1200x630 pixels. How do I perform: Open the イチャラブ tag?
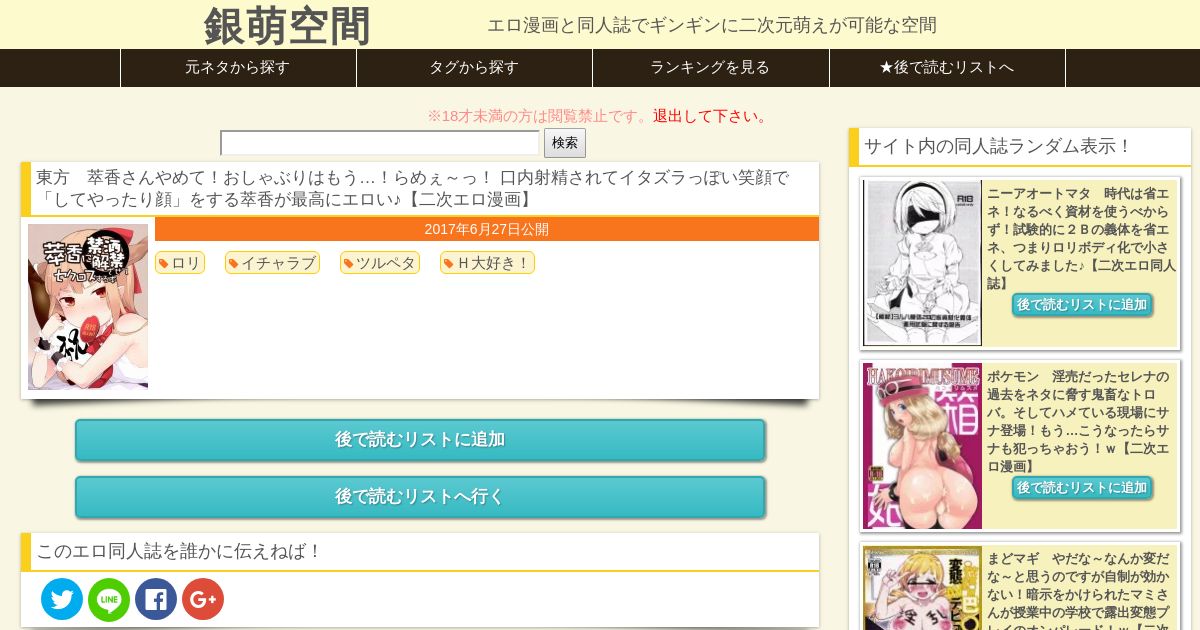272,263
